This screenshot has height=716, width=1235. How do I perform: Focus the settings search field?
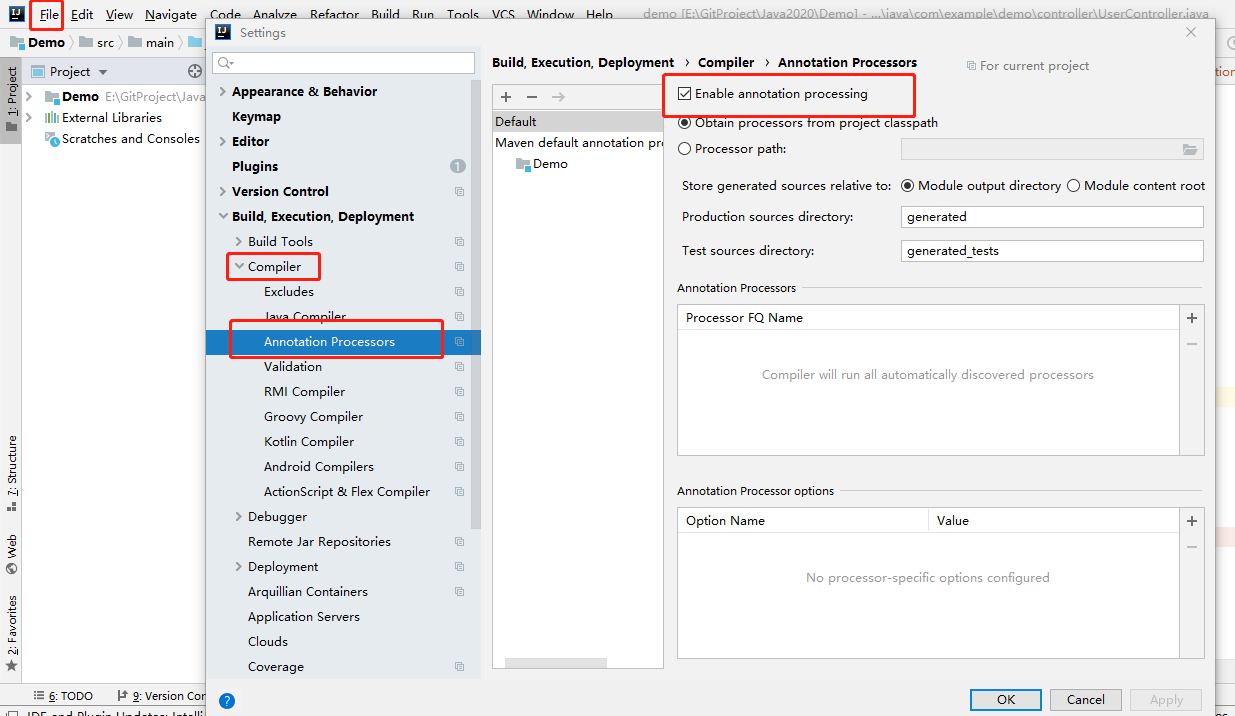point(343,63)
